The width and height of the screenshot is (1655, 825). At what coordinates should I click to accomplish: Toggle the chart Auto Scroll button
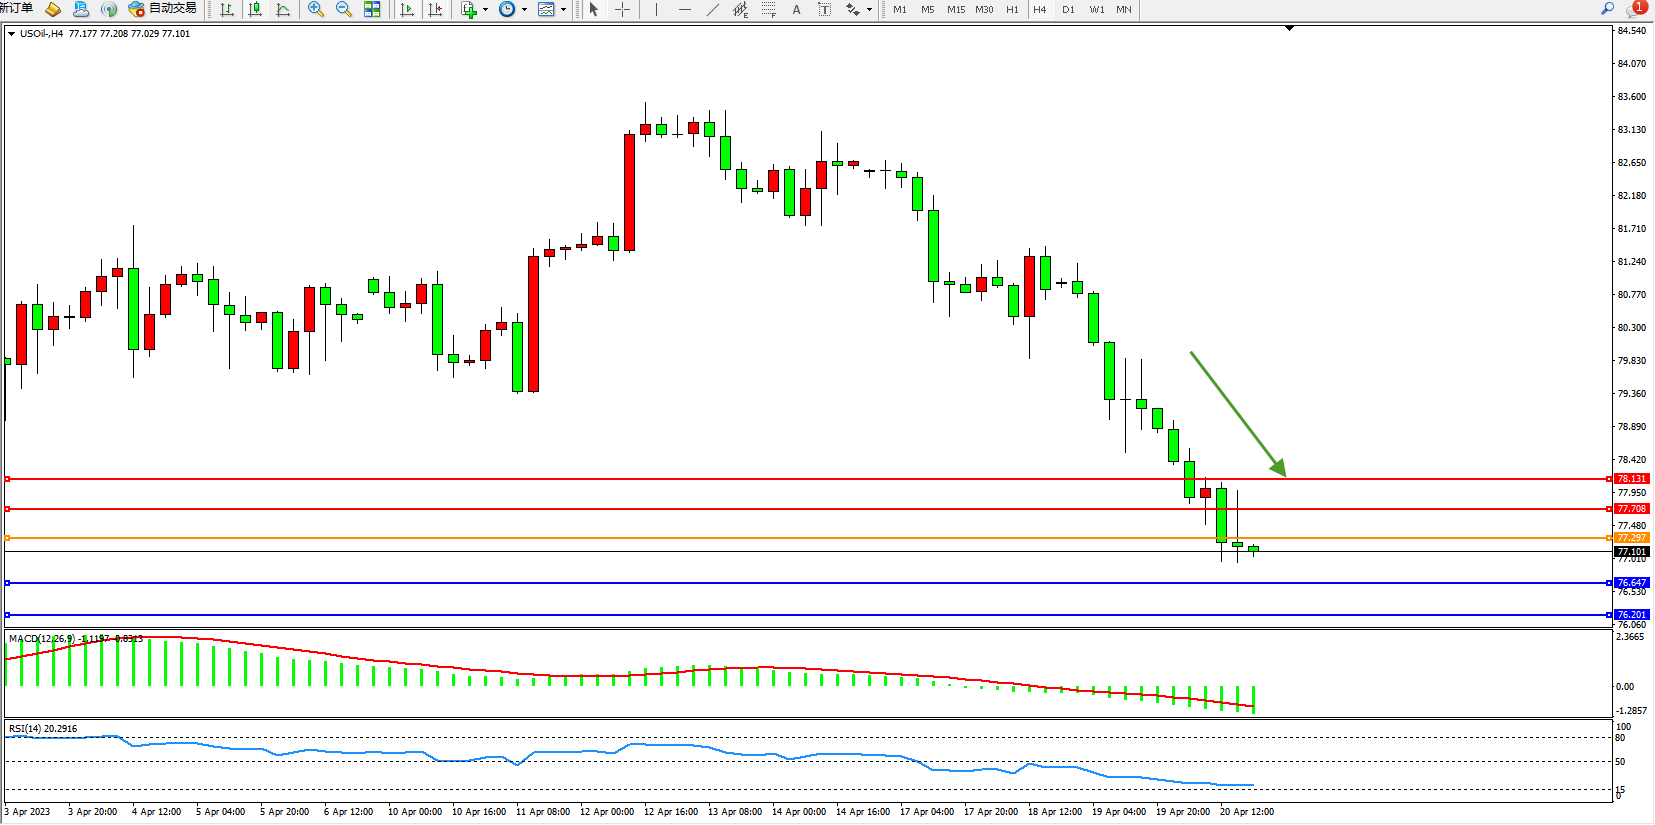click(406, 9)
